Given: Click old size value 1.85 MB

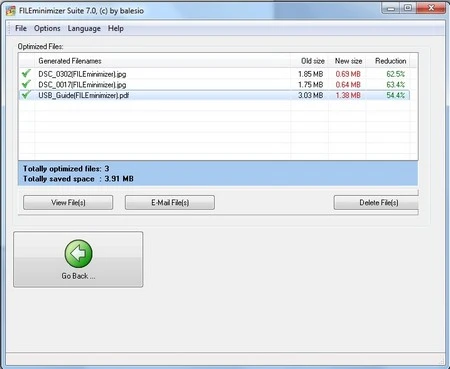Looking at the screenshot, I should tap(310, 74).
